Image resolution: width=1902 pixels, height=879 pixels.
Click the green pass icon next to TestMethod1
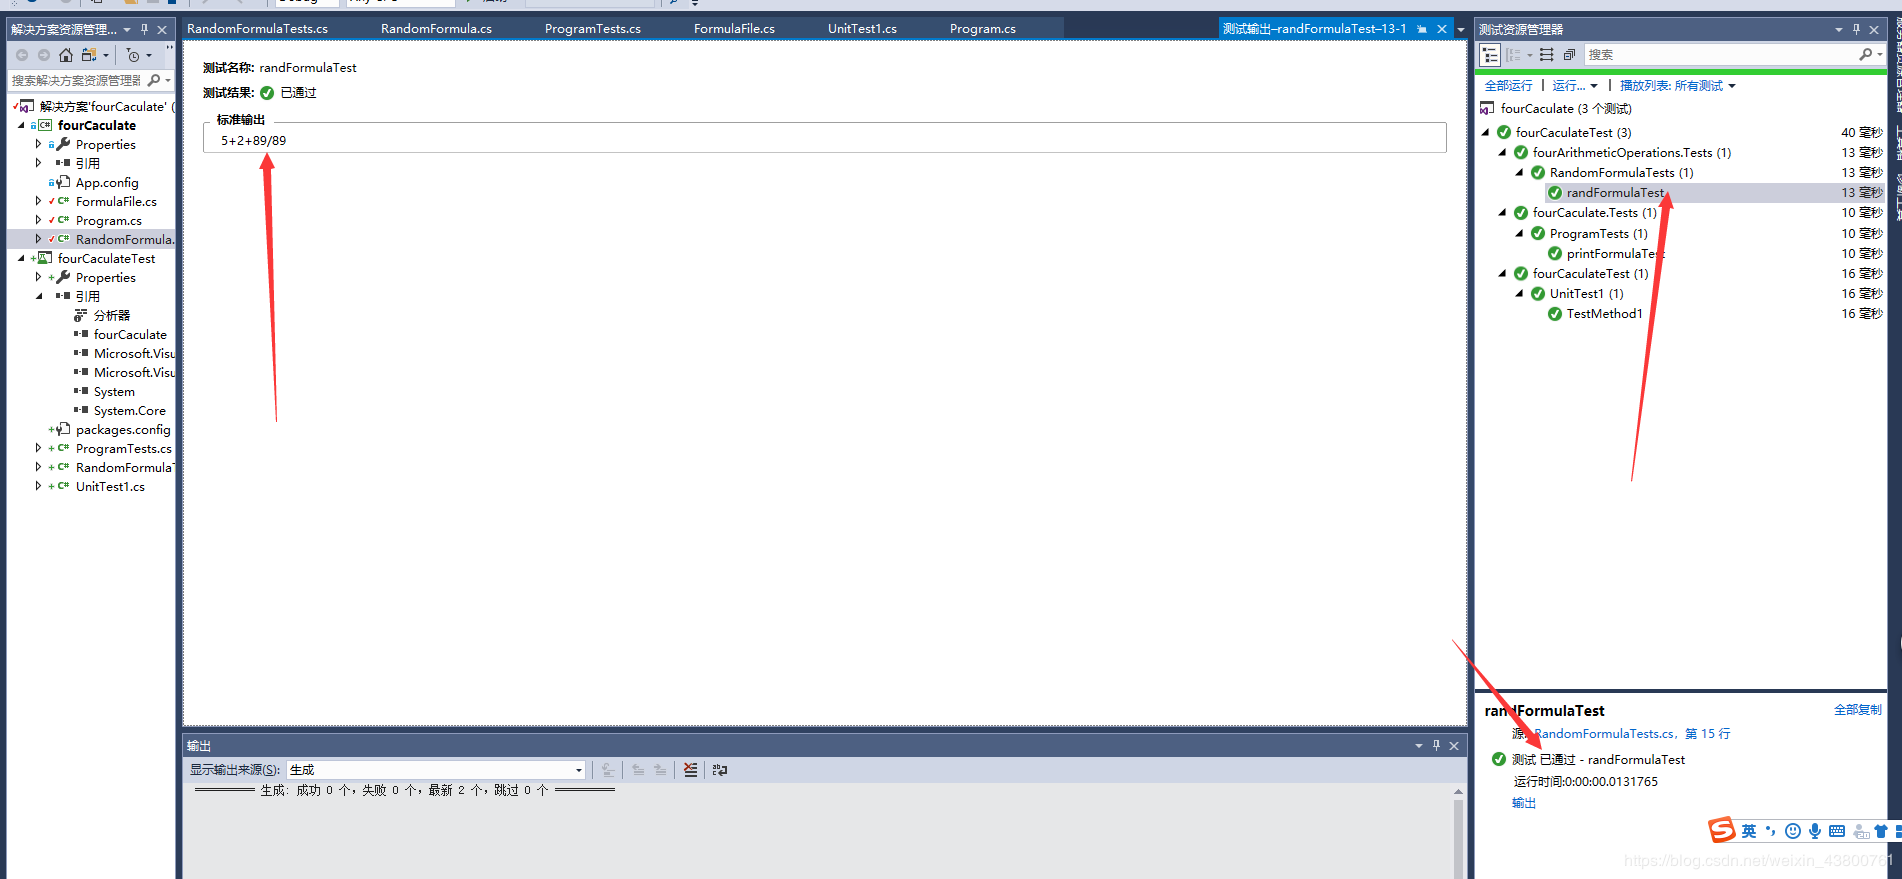click(x=1555, y=314)
